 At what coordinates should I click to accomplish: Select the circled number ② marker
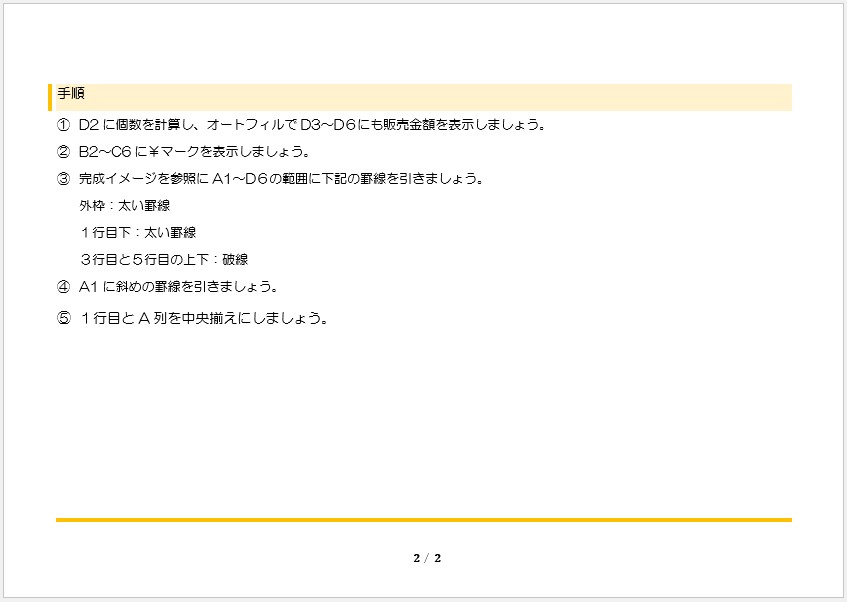[64, 152]
